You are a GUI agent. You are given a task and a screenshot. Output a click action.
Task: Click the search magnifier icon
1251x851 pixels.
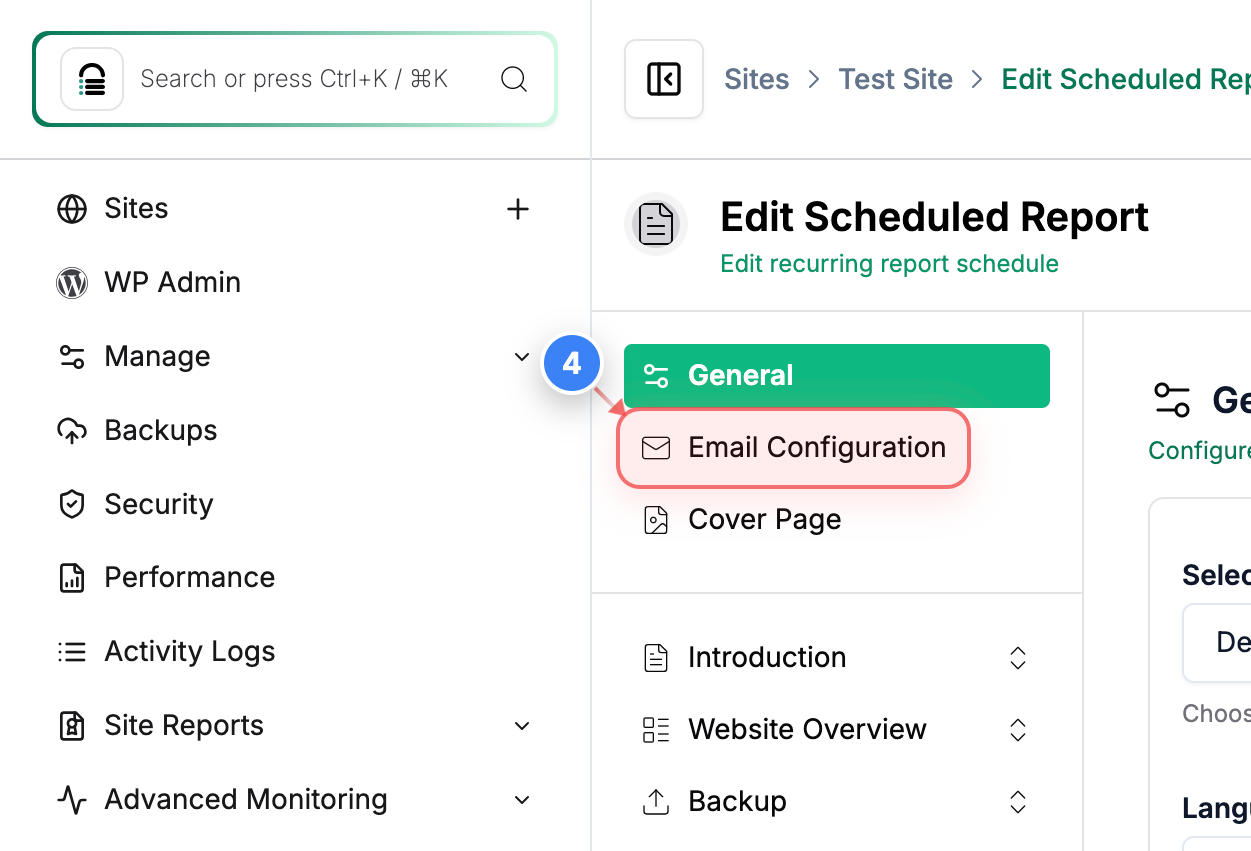click(x=514, y=79)
